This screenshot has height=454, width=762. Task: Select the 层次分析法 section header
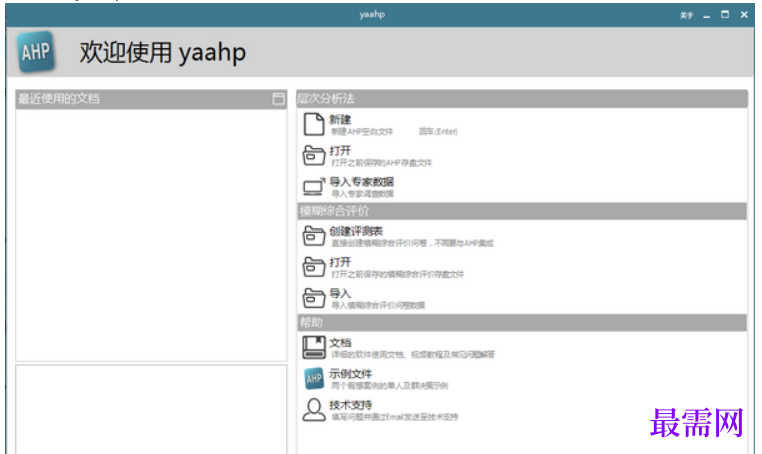tap(522, 99)
